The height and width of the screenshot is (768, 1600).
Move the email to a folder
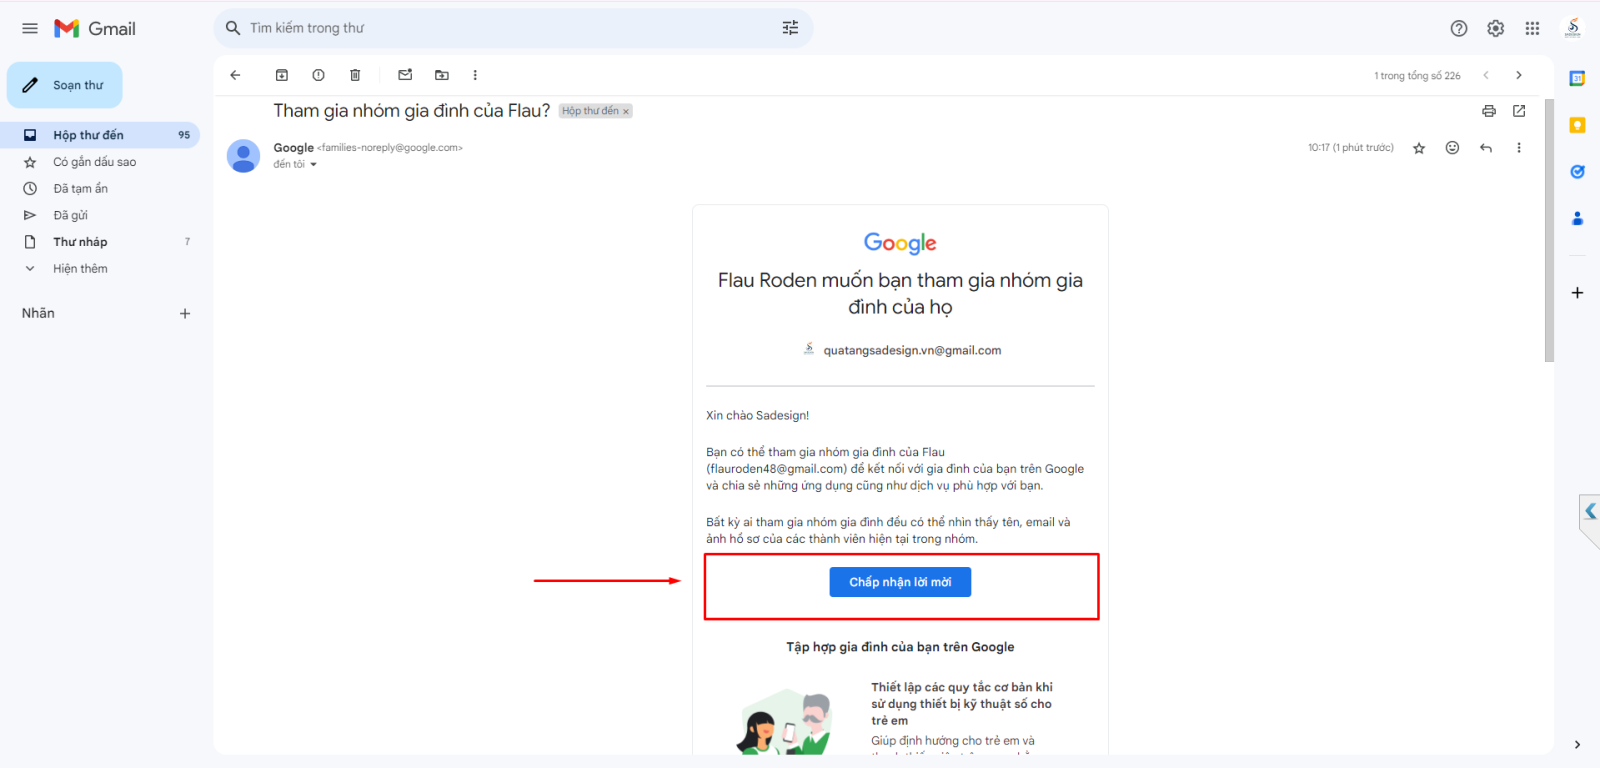coord(442,75)
